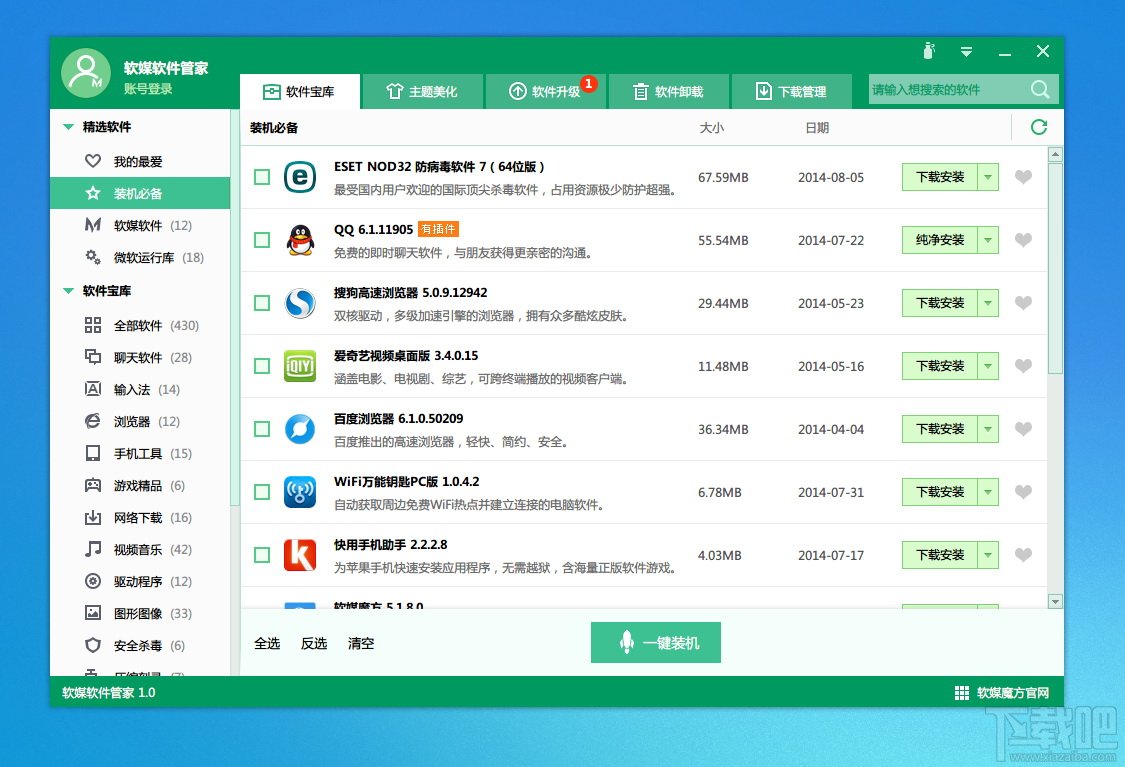This screenshot has height=767, width=1125.
Task: Switch to 下载管理 tab
Action: coord(791,92)
